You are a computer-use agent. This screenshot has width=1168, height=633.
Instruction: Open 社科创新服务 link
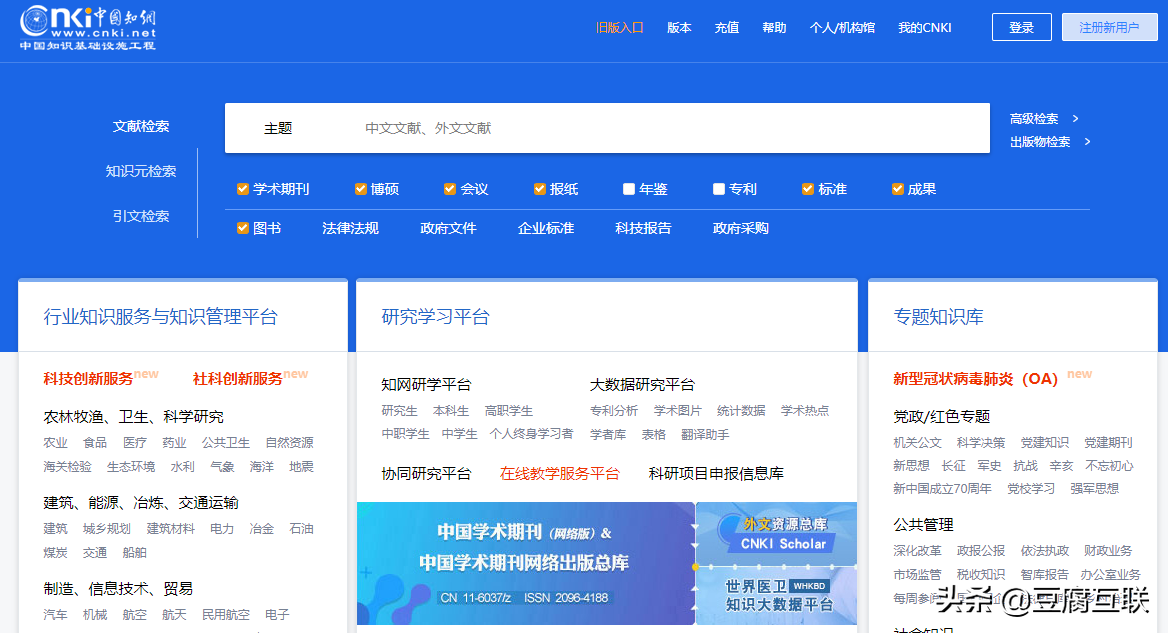[238, 378]
